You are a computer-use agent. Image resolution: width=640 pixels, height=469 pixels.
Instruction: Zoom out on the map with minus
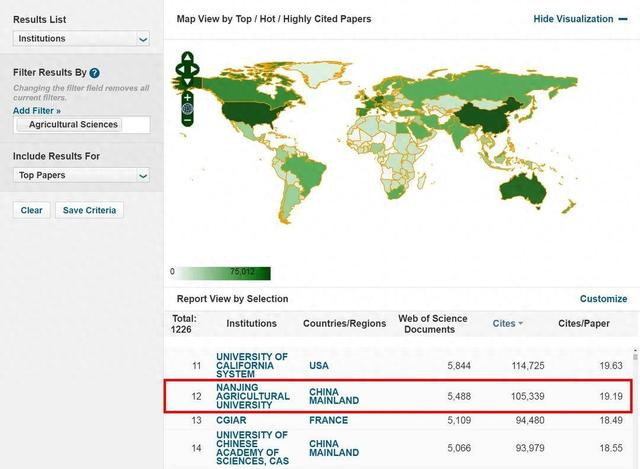pyautogui.click(x=187, y=120)
